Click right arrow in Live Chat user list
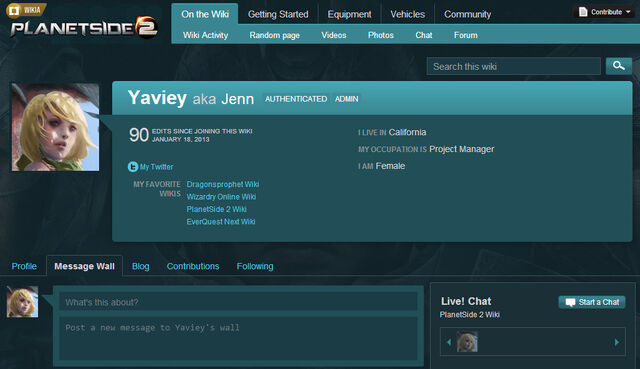The height and width of the screenshot is (369, 640). coord(616,342)
